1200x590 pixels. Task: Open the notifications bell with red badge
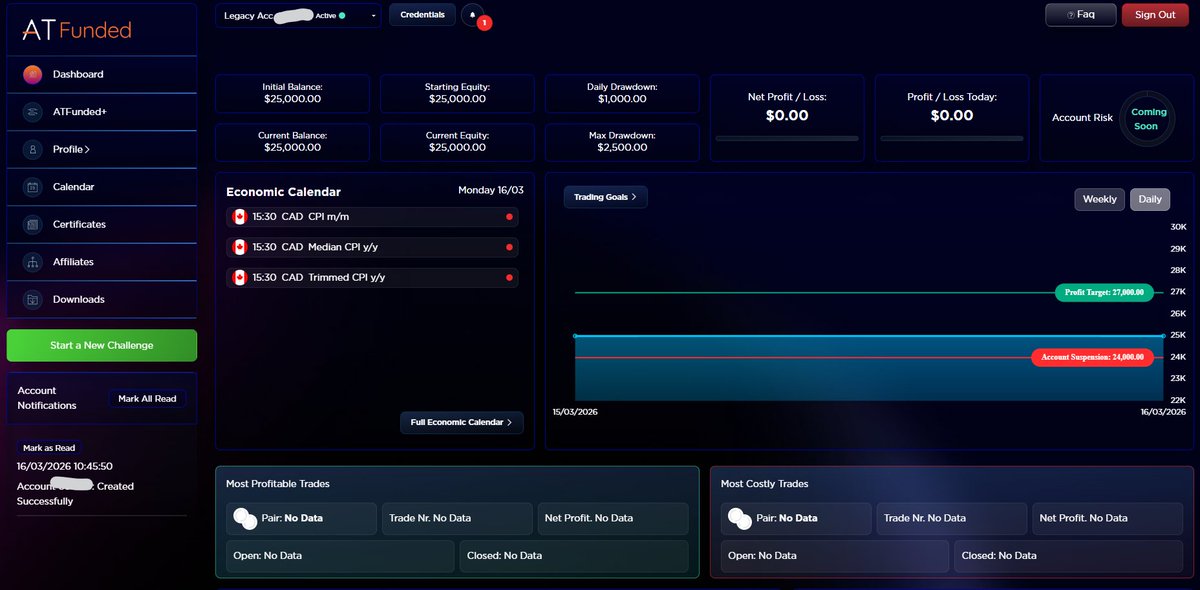(x=473, y=15)
